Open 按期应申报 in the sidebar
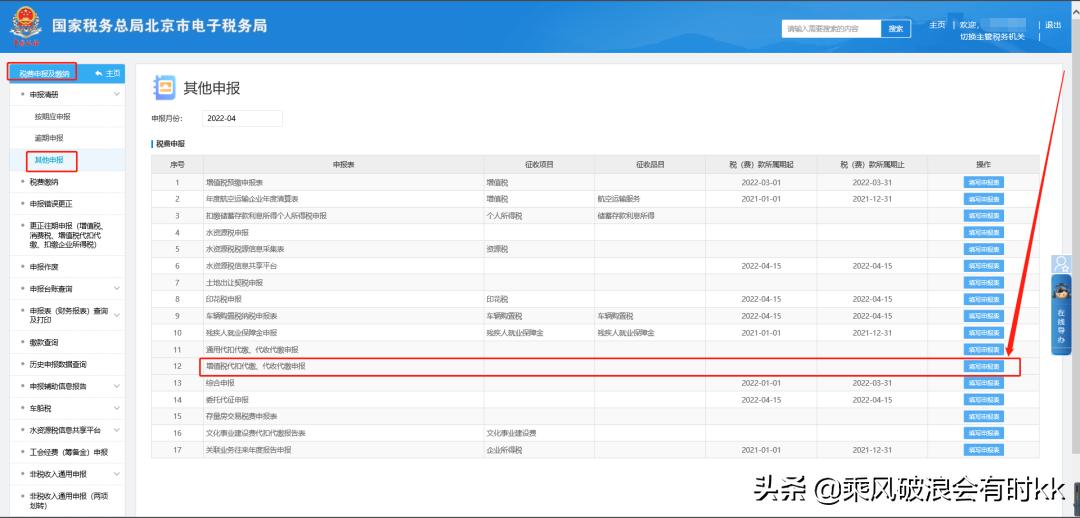 click(52, 116)
